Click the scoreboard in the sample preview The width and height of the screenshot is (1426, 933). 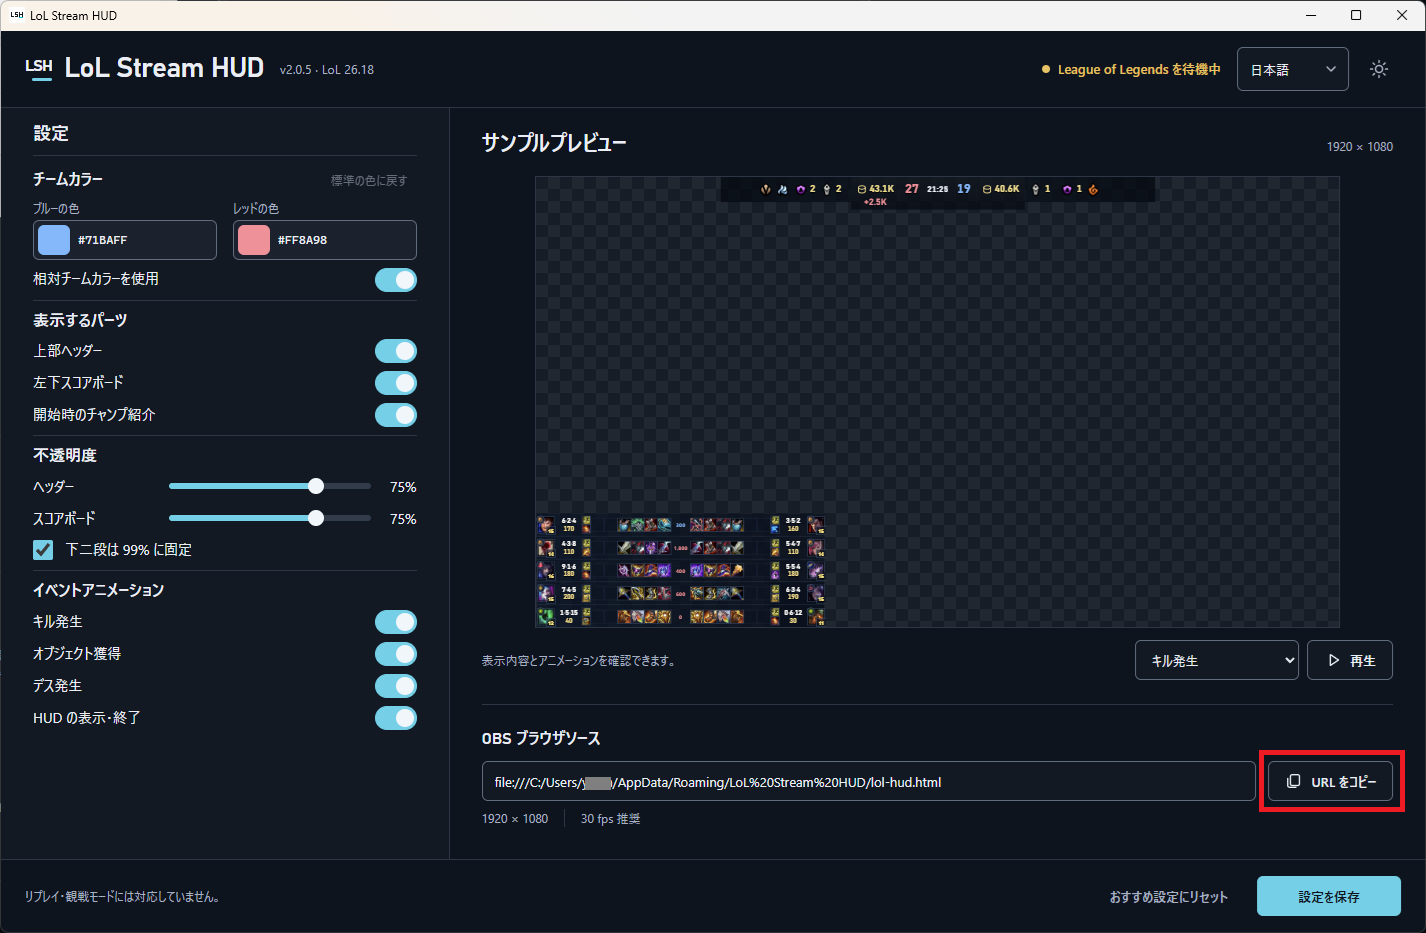[681, 570]
